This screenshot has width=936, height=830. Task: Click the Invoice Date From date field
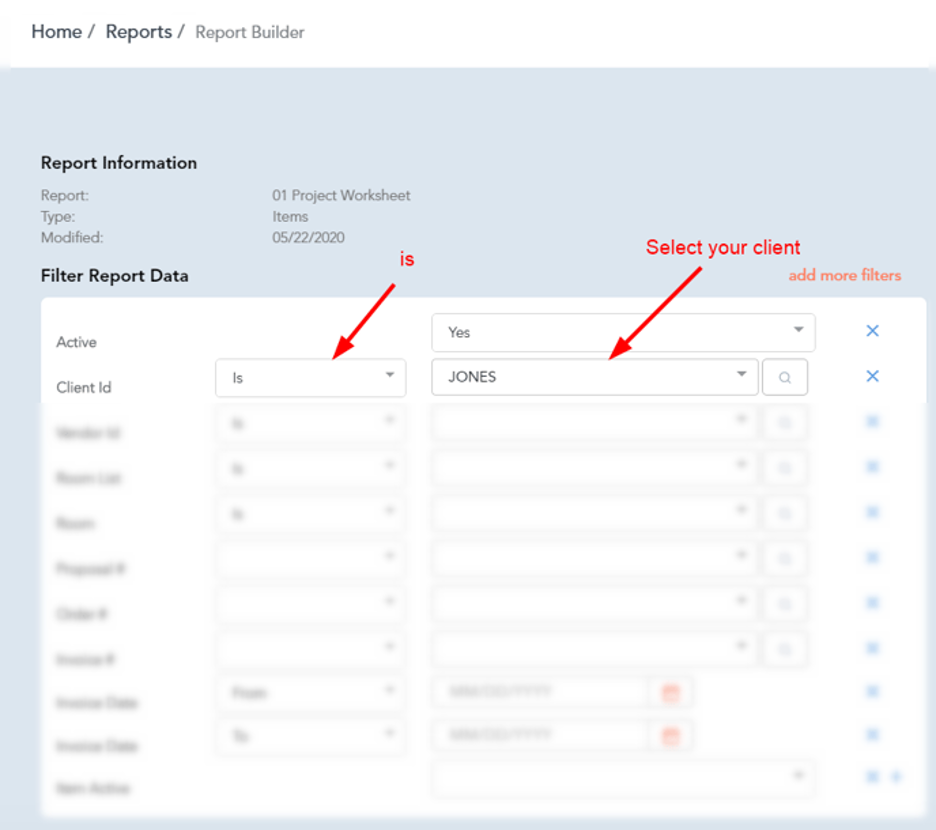540,691
